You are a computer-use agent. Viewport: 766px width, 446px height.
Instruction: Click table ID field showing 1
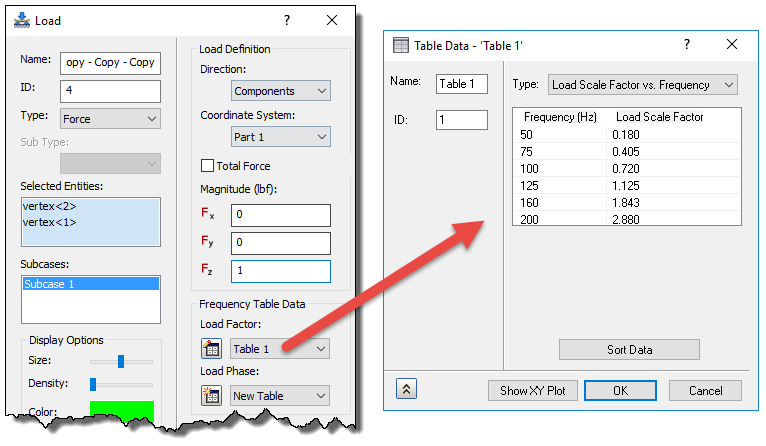pos(462,120)
